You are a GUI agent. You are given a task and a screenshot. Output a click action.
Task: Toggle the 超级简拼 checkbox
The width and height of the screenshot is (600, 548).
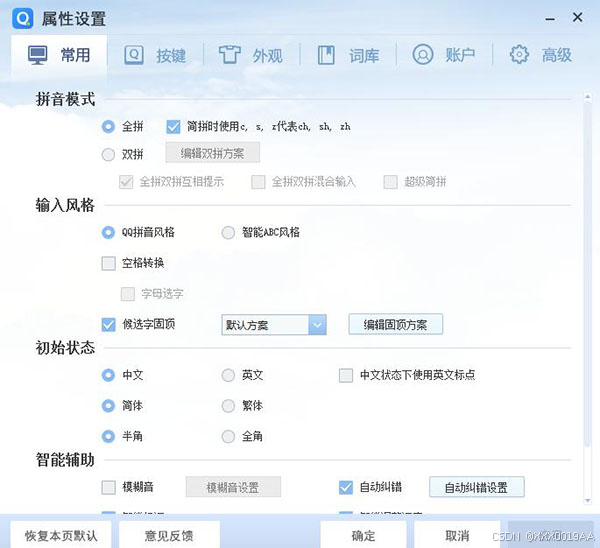(391, 182)
